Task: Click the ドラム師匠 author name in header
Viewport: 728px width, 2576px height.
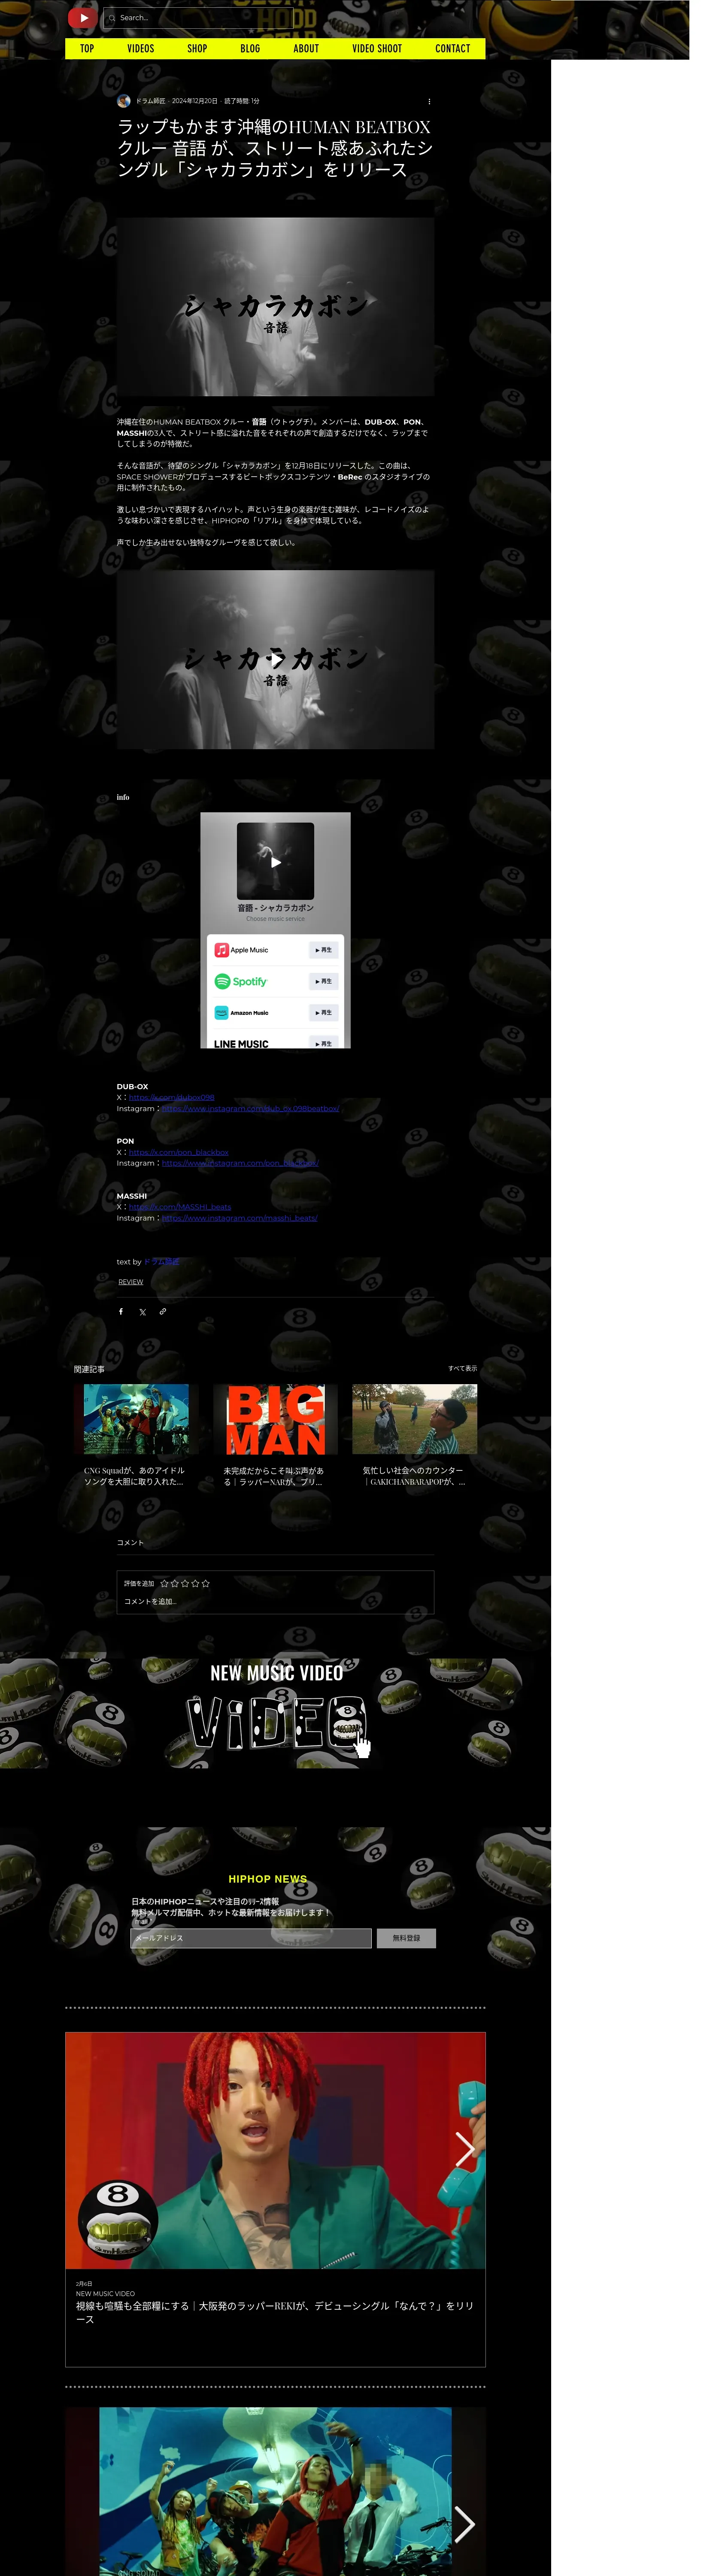Action: point(151,101)
